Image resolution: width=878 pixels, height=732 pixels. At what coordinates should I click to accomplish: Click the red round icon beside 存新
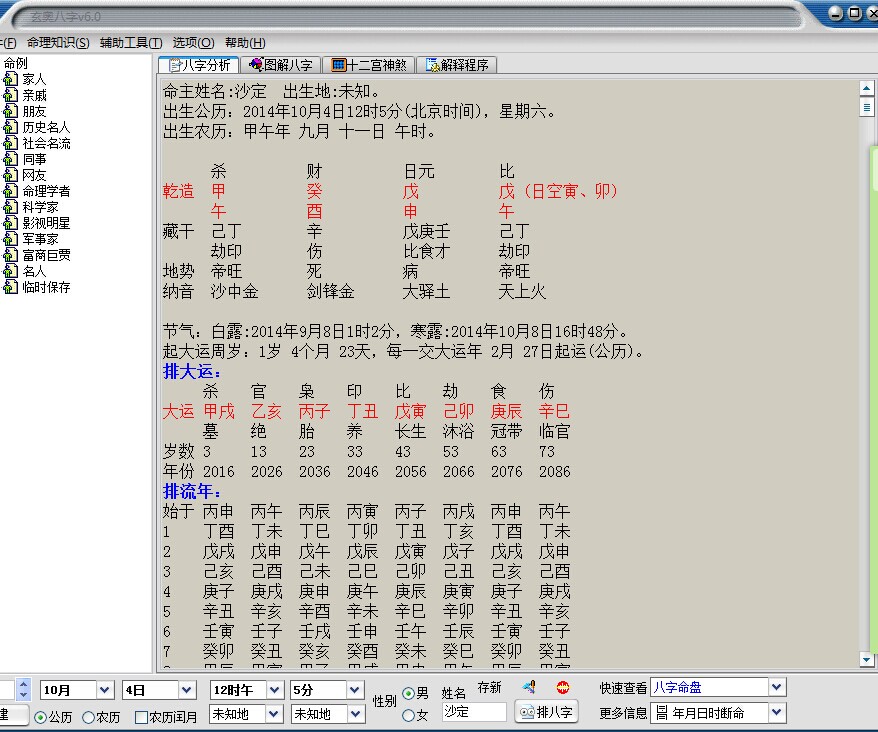(x=562, y=688)
